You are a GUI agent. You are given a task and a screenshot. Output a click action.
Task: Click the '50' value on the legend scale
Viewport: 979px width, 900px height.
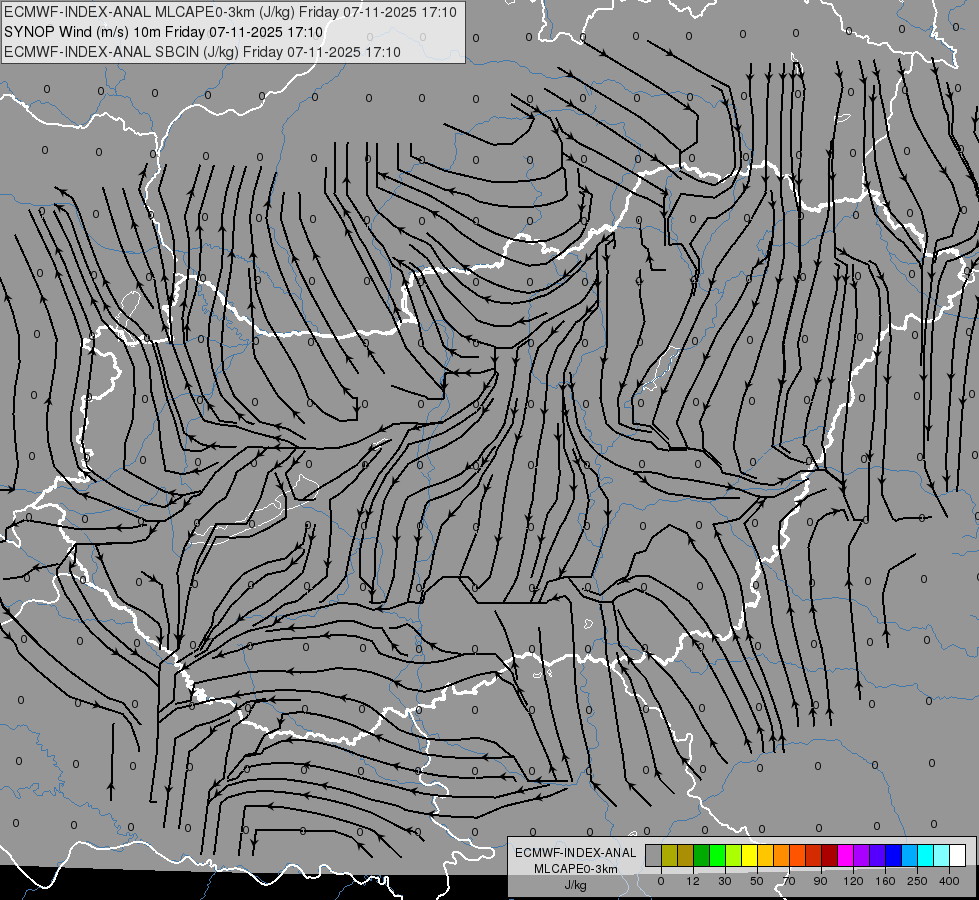pos(757,881)
